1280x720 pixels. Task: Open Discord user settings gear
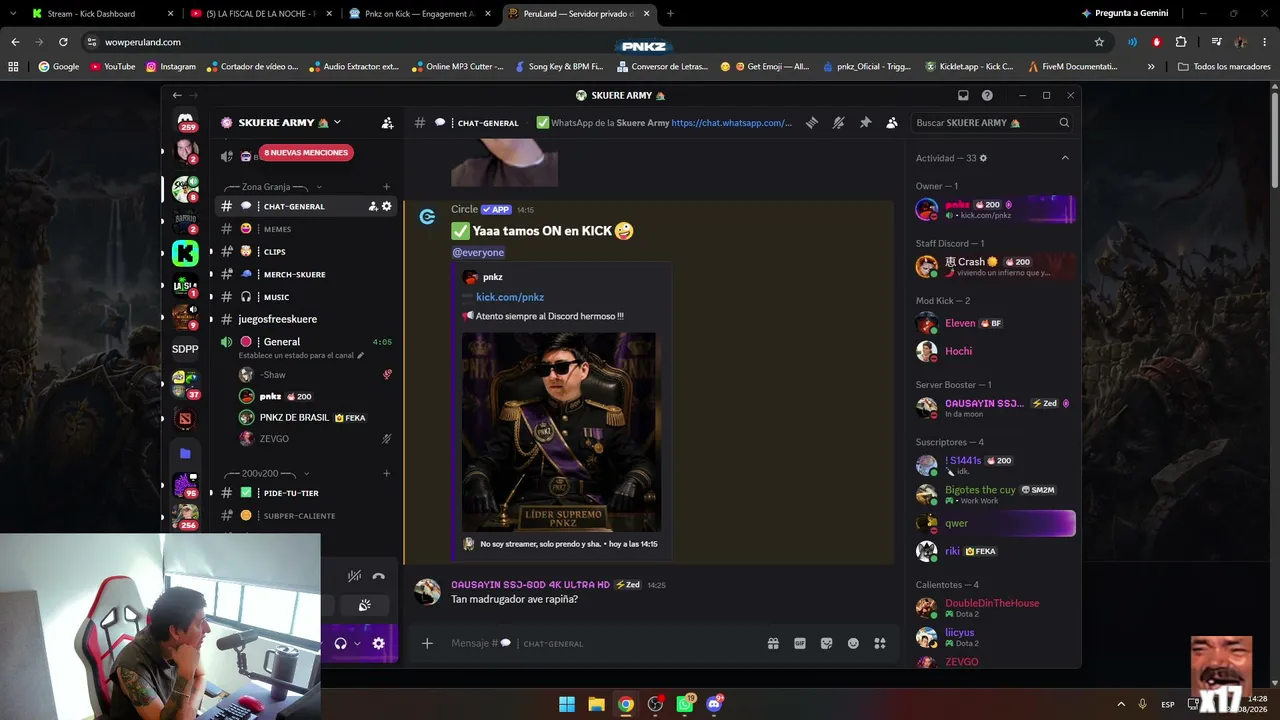coord(378,643)
